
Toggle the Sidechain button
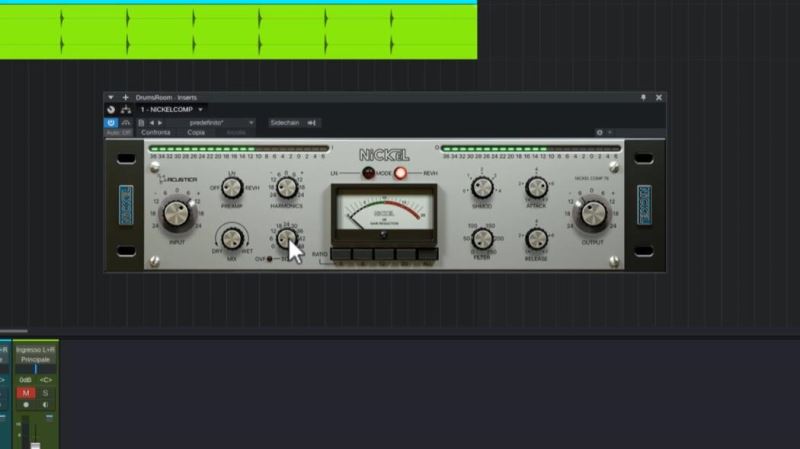pyautogui.click(x=285, y=123)
